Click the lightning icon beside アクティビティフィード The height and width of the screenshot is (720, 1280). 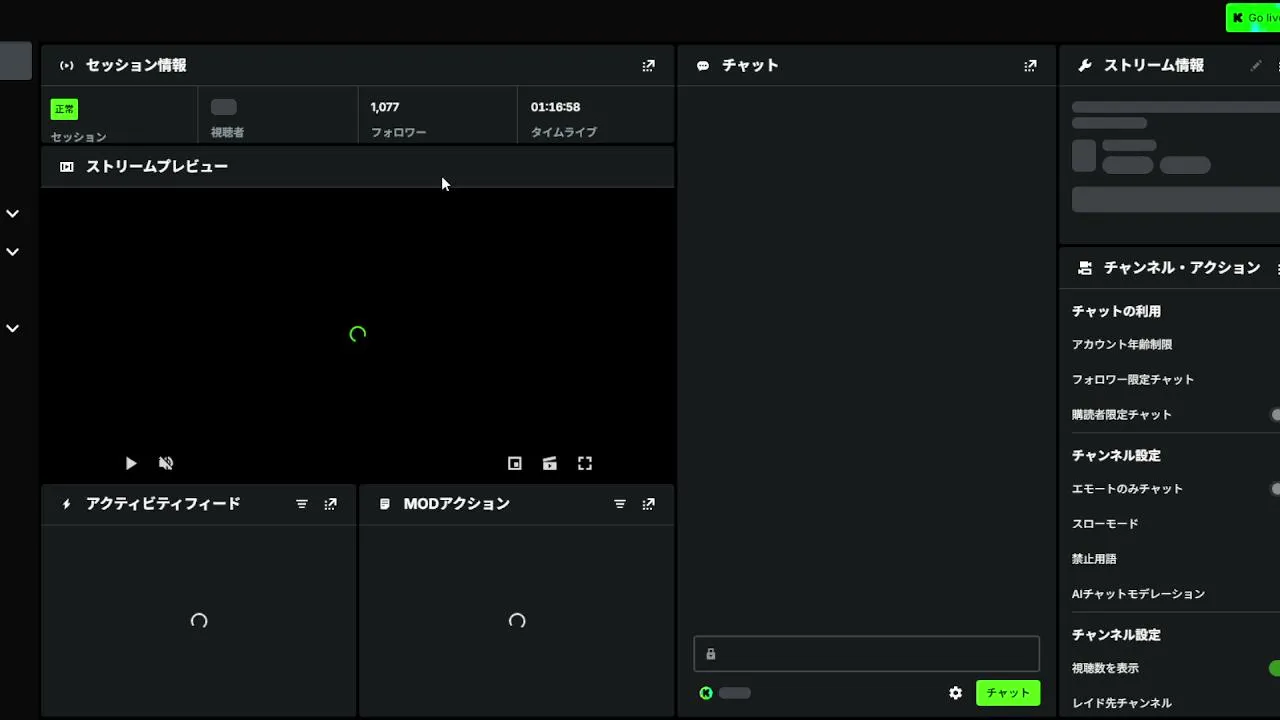pyautogui.click(x=67, y=505)
